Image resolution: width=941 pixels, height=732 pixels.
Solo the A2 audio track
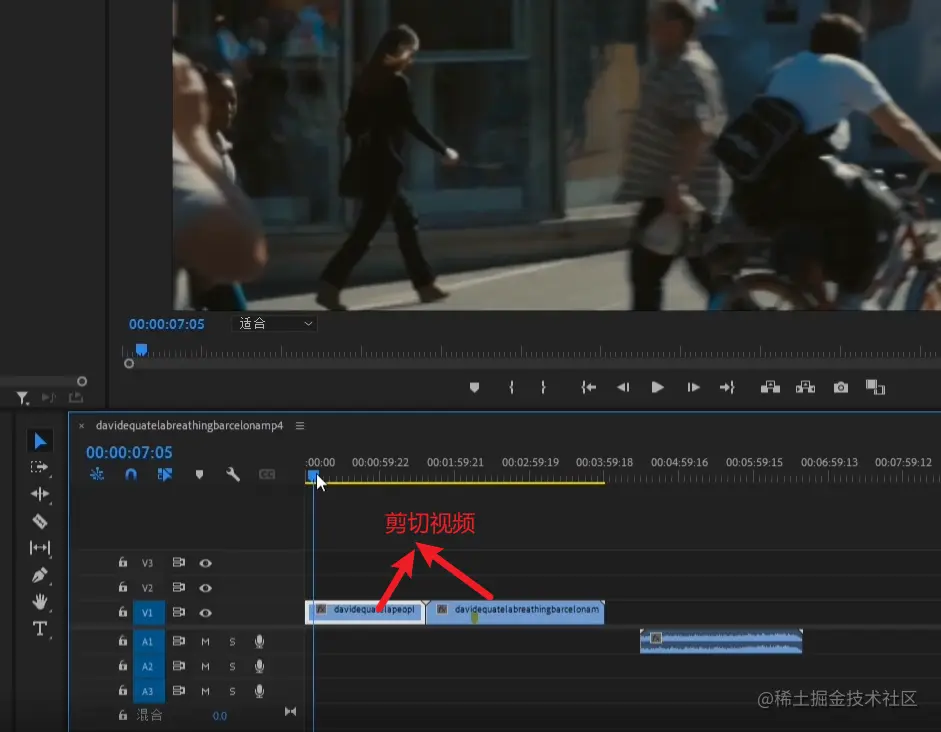[232, 666]
